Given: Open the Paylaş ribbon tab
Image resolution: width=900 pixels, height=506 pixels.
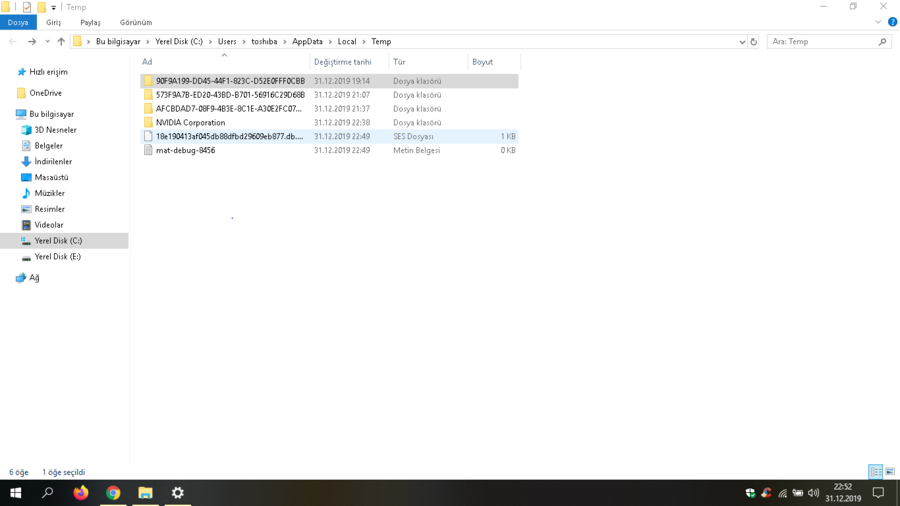Looking at the screenshot, I should (x=90, y=22).
